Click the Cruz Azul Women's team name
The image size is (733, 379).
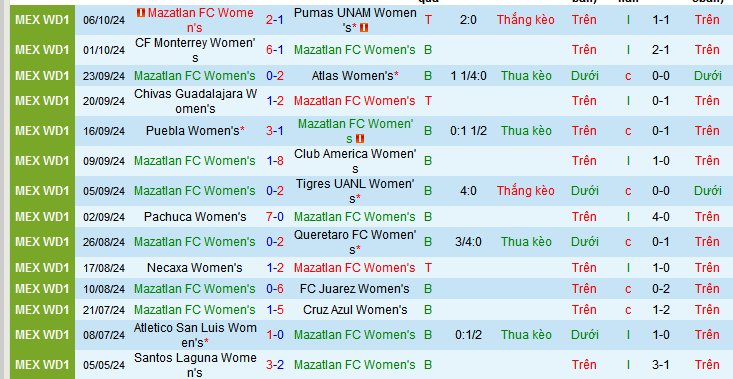tap(355, 310)
